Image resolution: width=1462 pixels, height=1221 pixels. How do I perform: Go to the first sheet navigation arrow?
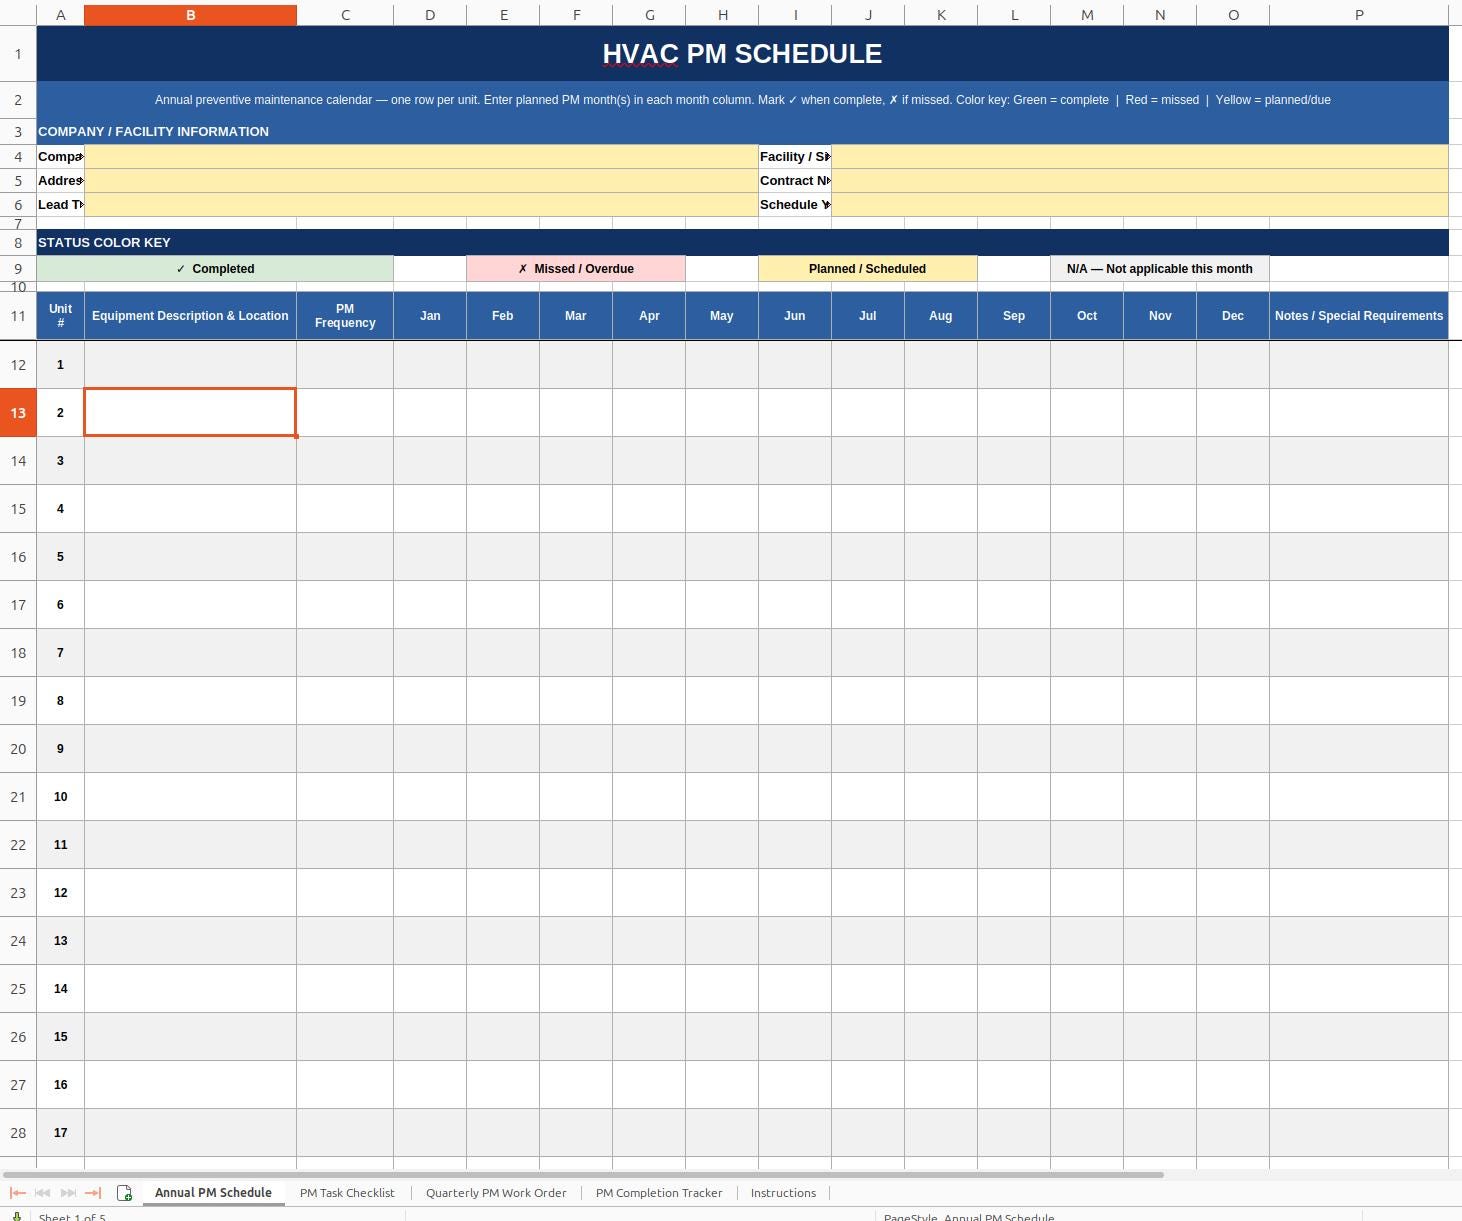click(17, 1193)
